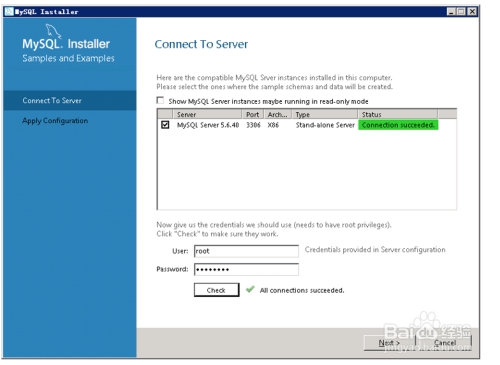Click the Connection succeeded status cell
Screen dimensions: 500x365
398,125
